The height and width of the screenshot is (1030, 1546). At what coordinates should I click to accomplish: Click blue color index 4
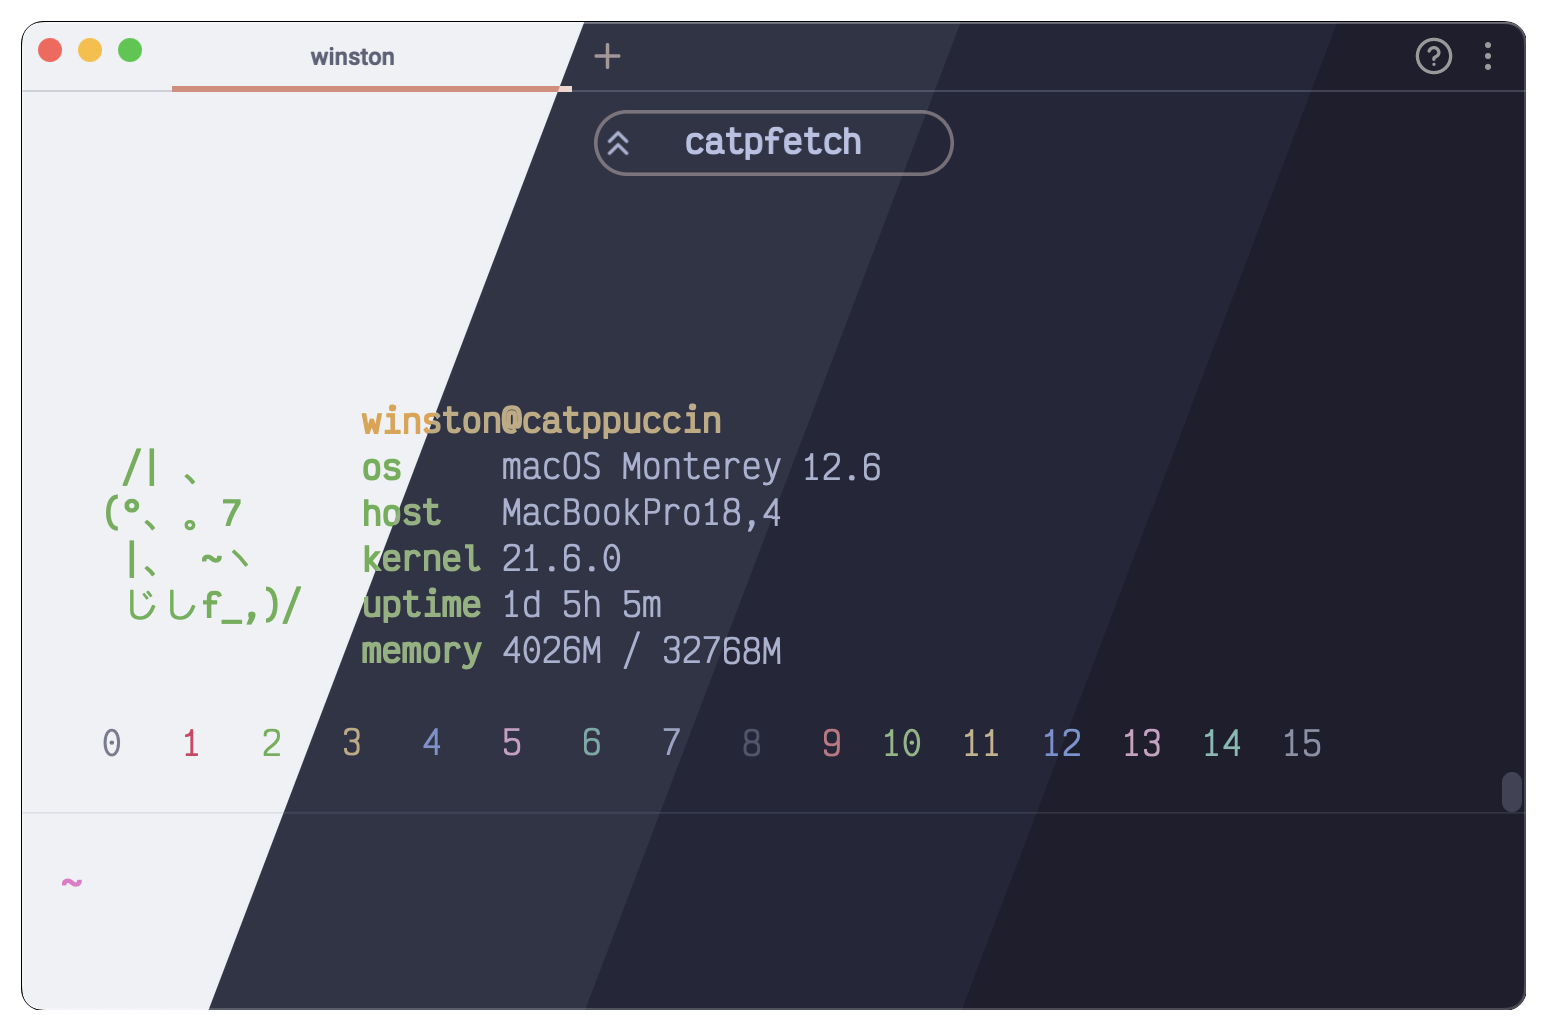point(432,743)
